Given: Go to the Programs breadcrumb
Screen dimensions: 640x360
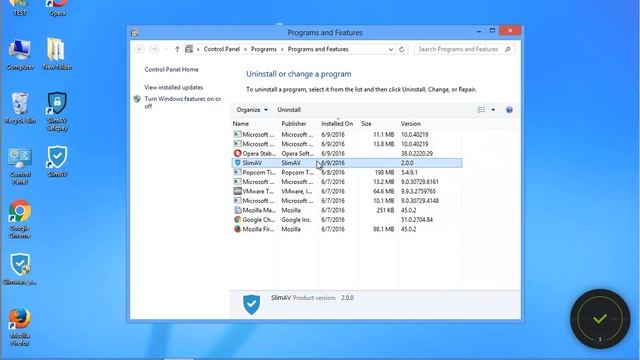Looking at the screenshot, I should coord(264,49).
